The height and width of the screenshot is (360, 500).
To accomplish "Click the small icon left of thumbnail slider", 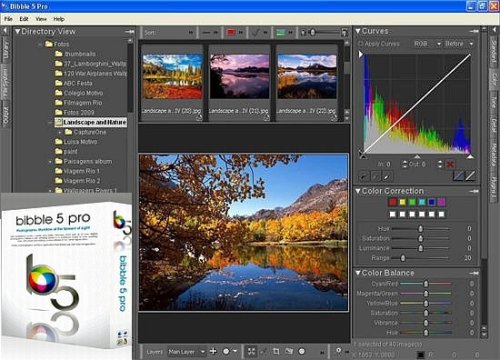I will point(303,32).
